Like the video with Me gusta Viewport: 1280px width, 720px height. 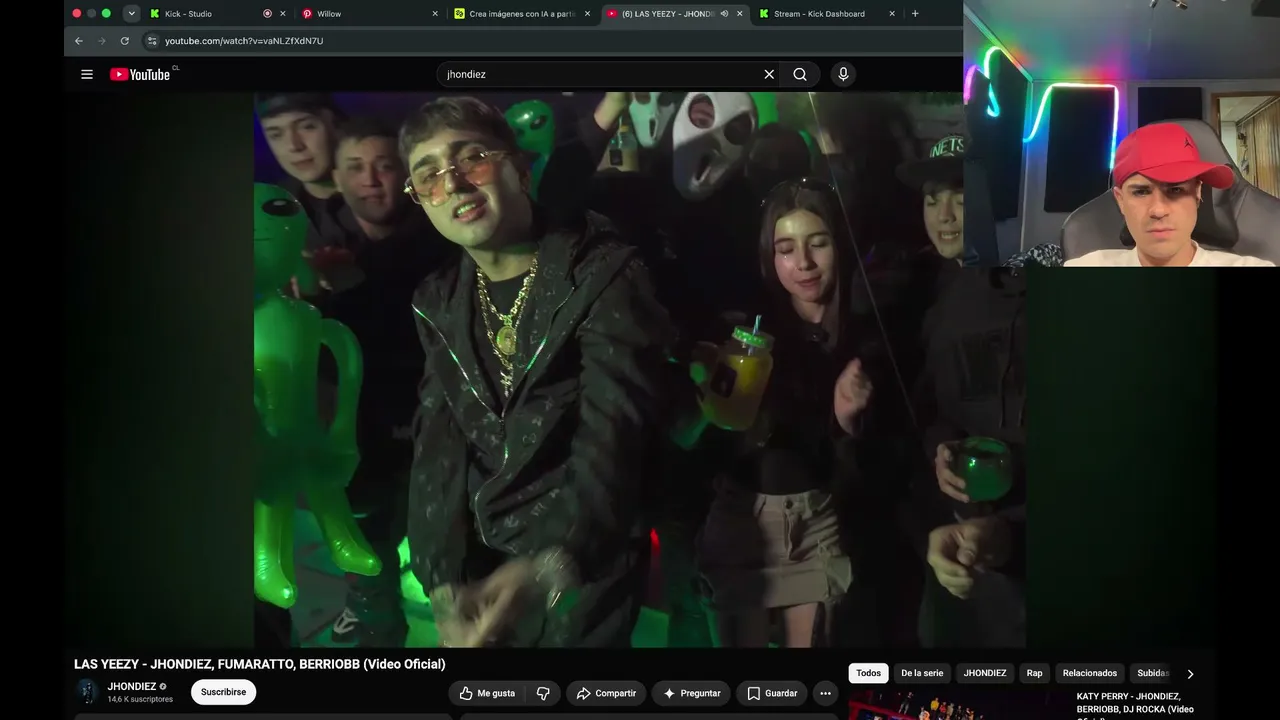(487, 693)
